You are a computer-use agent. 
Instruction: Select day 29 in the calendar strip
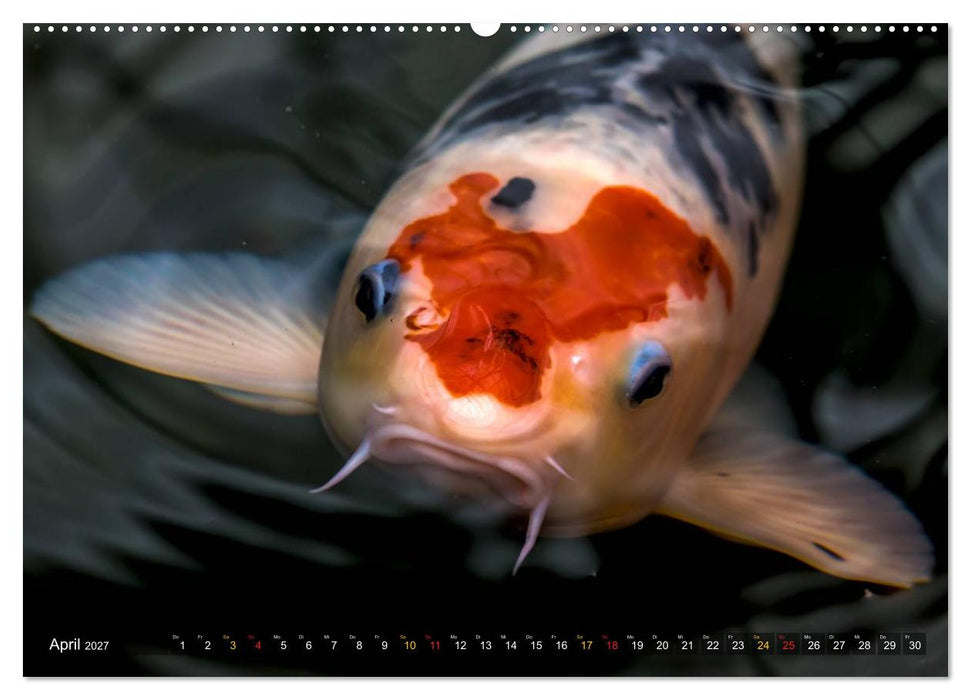[x=890, y=644]
